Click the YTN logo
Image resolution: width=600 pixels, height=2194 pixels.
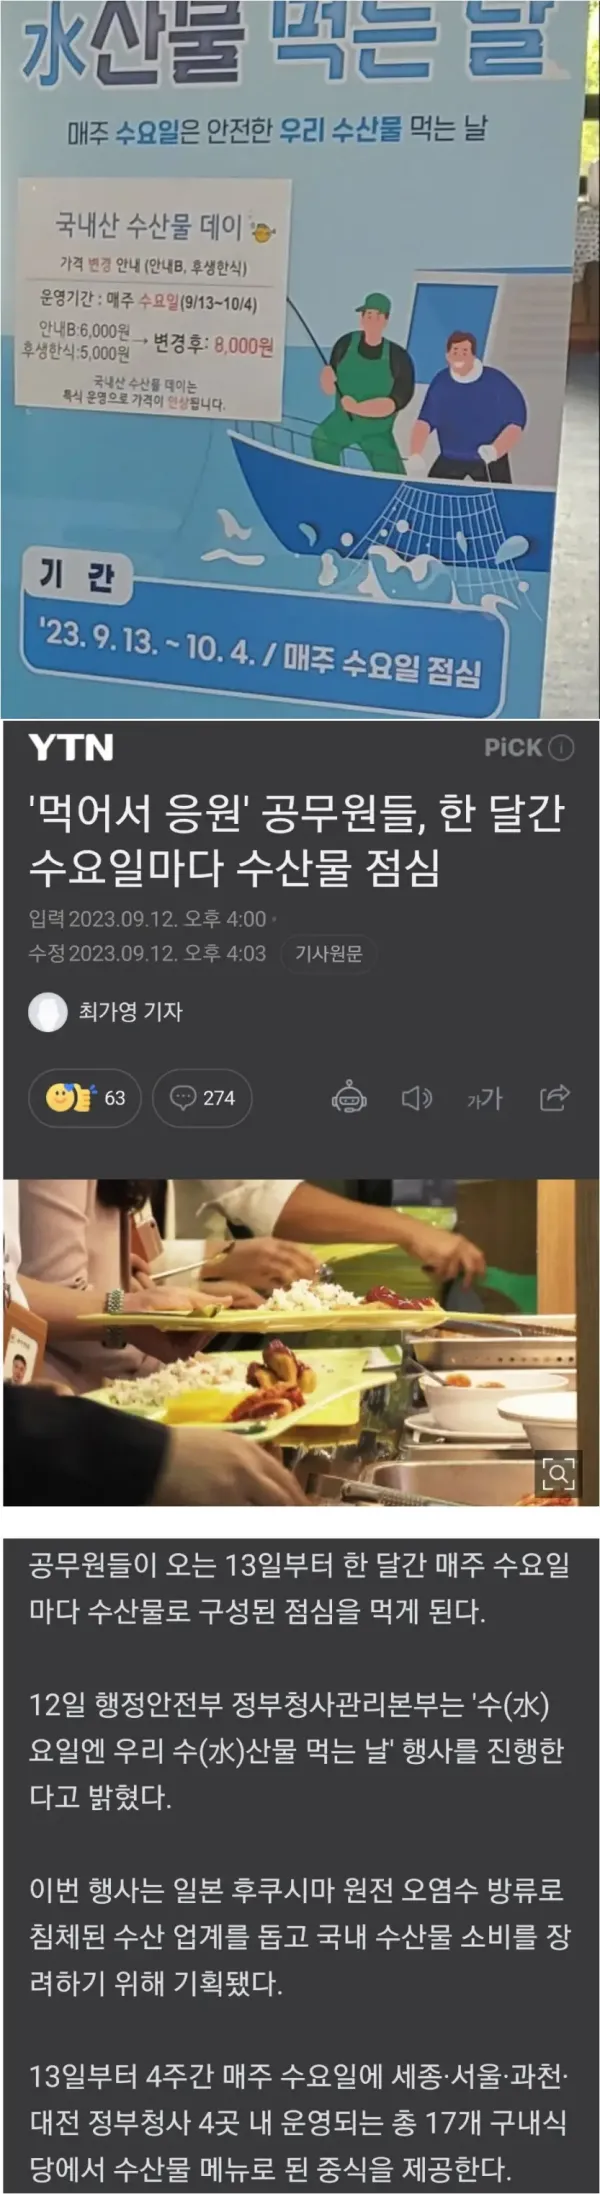tap(70, 748)
